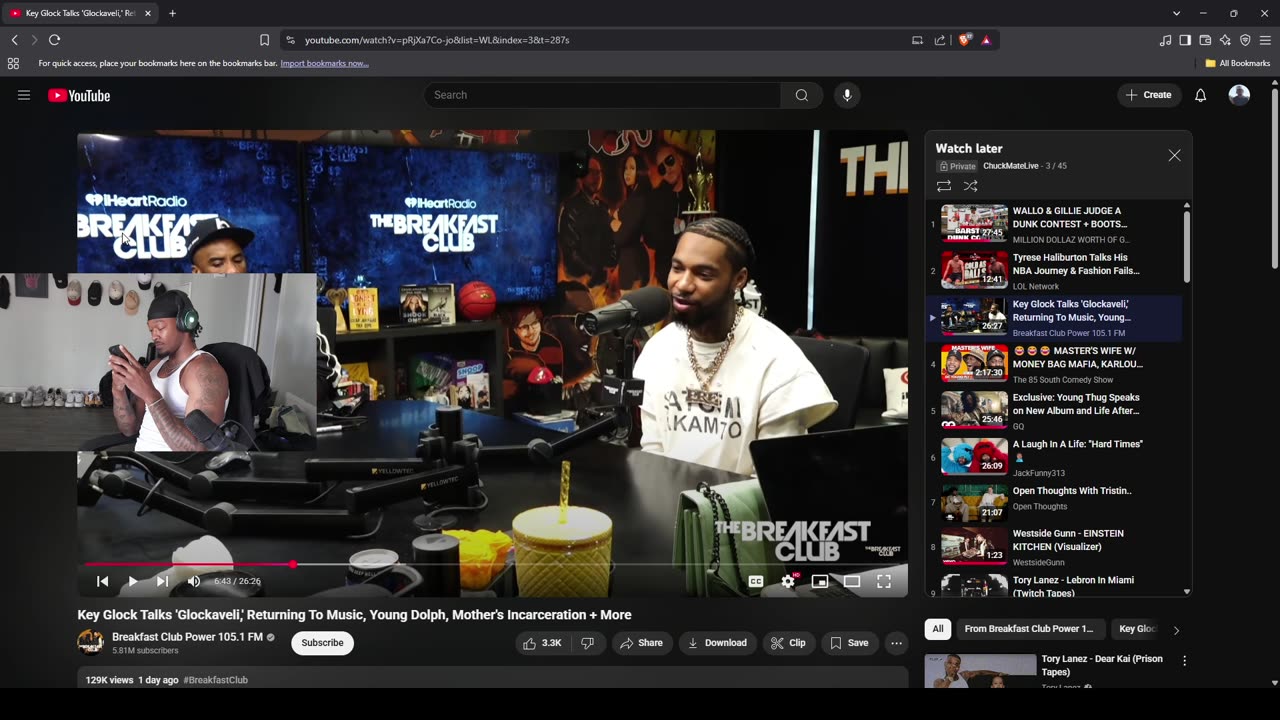Open 'Open Thoughts With Tristin' video
This screenshot has height=720, width=1280.
click(x=1054, y=503)
